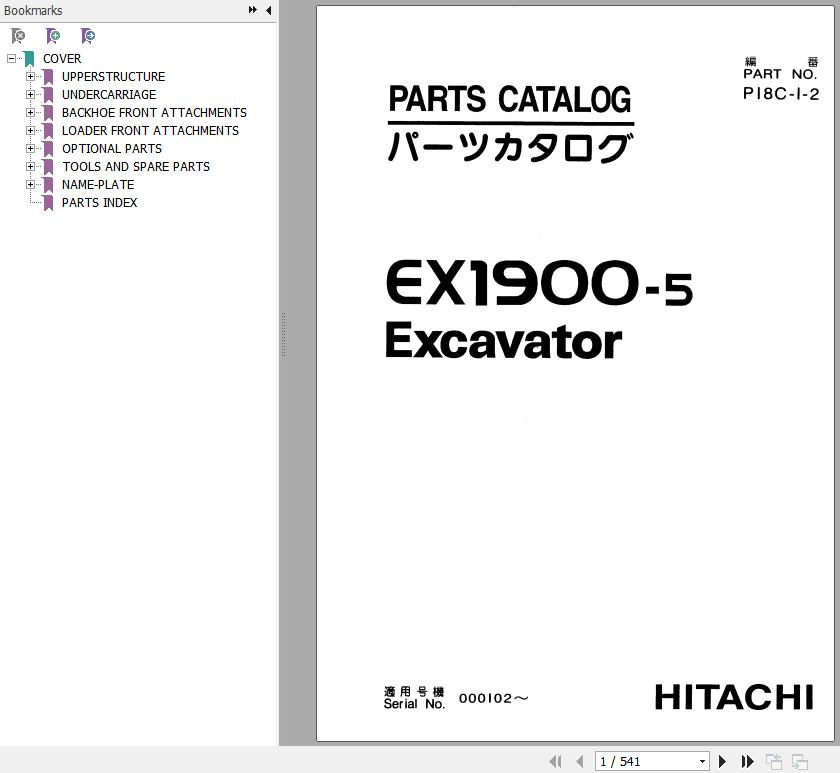Viewport: 840px width, 773px height.
Task: Open the UNDERCARRIAGE bookmark
Action: tap(109, 94)
